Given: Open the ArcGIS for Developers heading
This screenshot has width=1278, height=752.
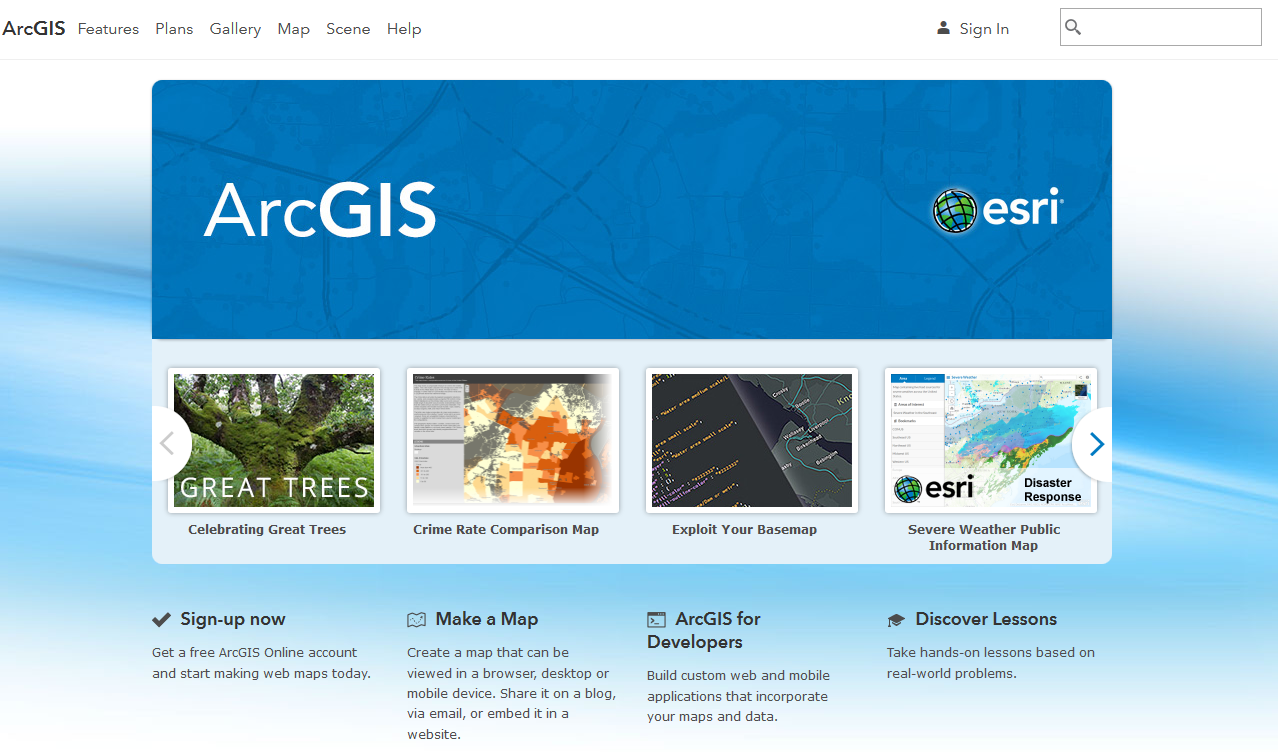Looking at the screenshot, I should tap(704, 631).
